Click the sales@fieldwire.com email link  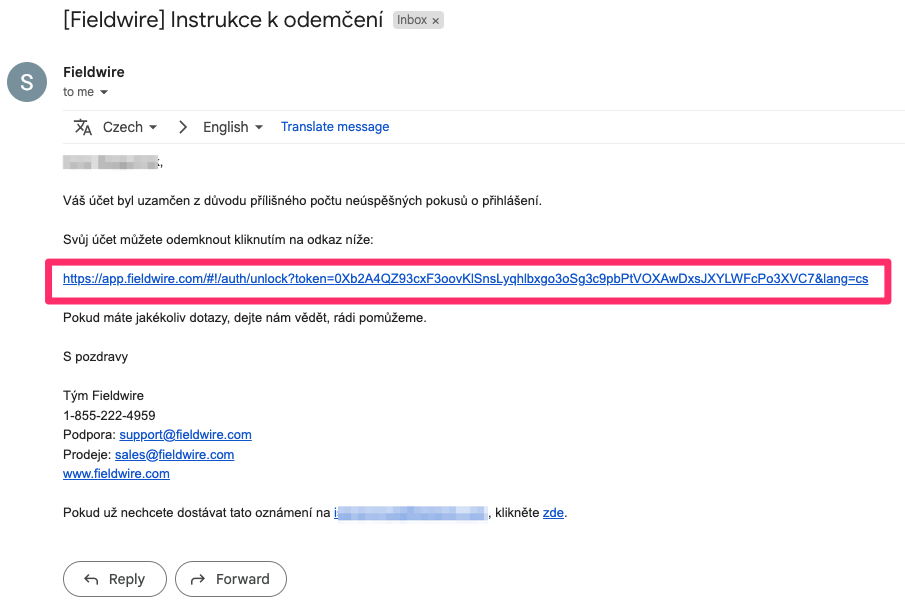(174, 455)
